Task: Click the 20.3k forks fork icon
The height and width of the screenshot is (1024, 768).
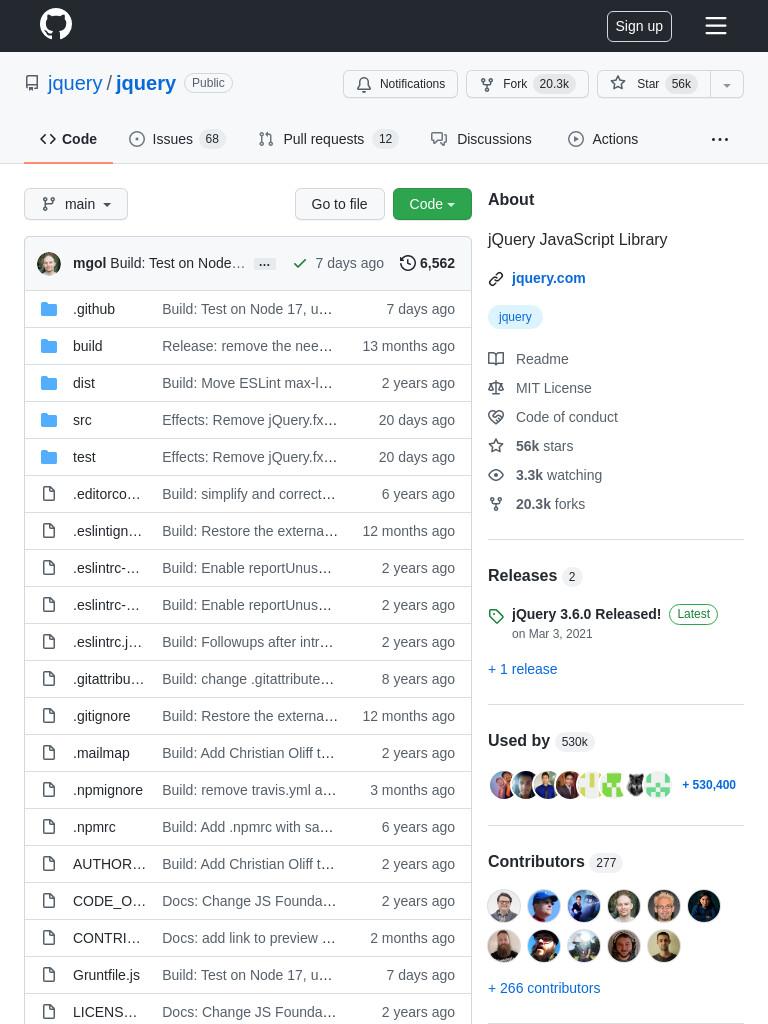Action: tap(496, 504)
